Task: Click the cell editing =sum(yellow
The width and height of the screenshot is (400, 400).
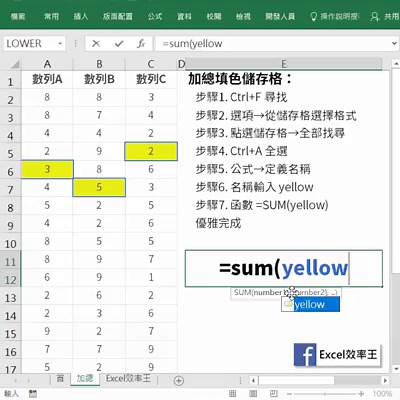Action: [x=284, y=268]
